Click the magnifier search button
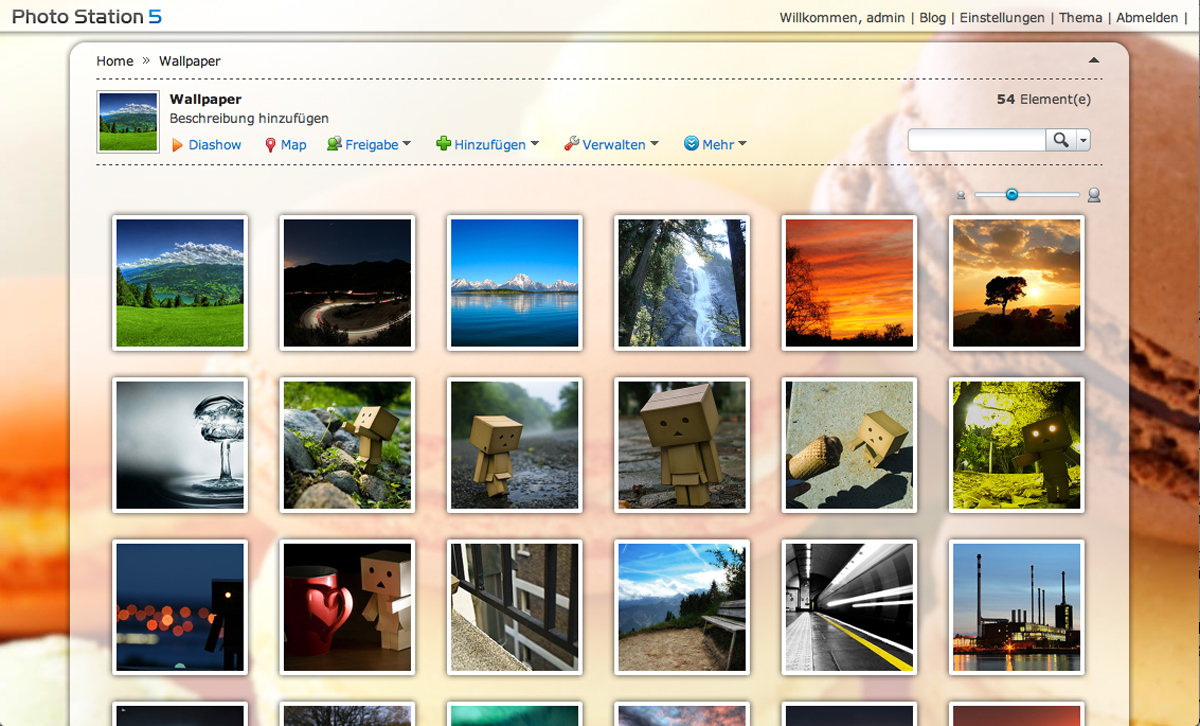 coord(1061,140)
